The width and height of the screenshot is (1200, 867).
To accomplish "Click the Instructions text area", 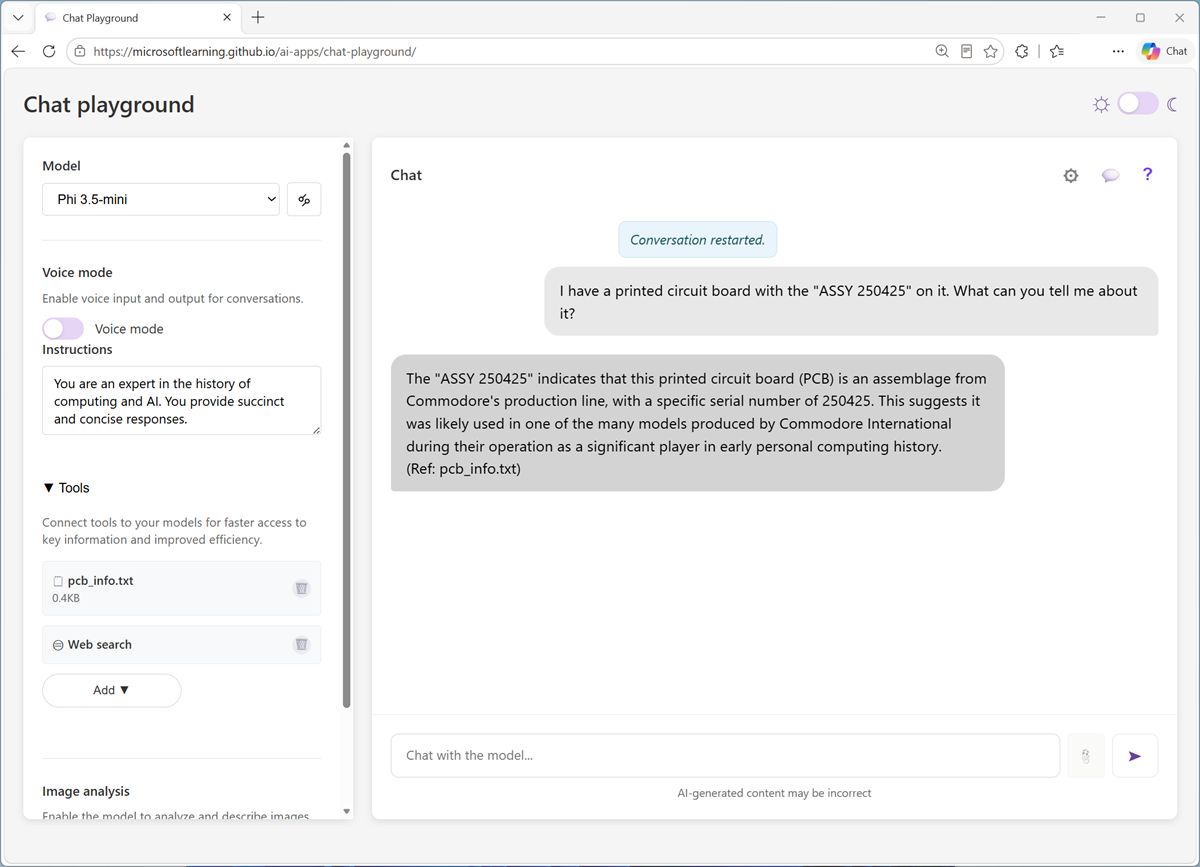I will click(x=181, y=400).
